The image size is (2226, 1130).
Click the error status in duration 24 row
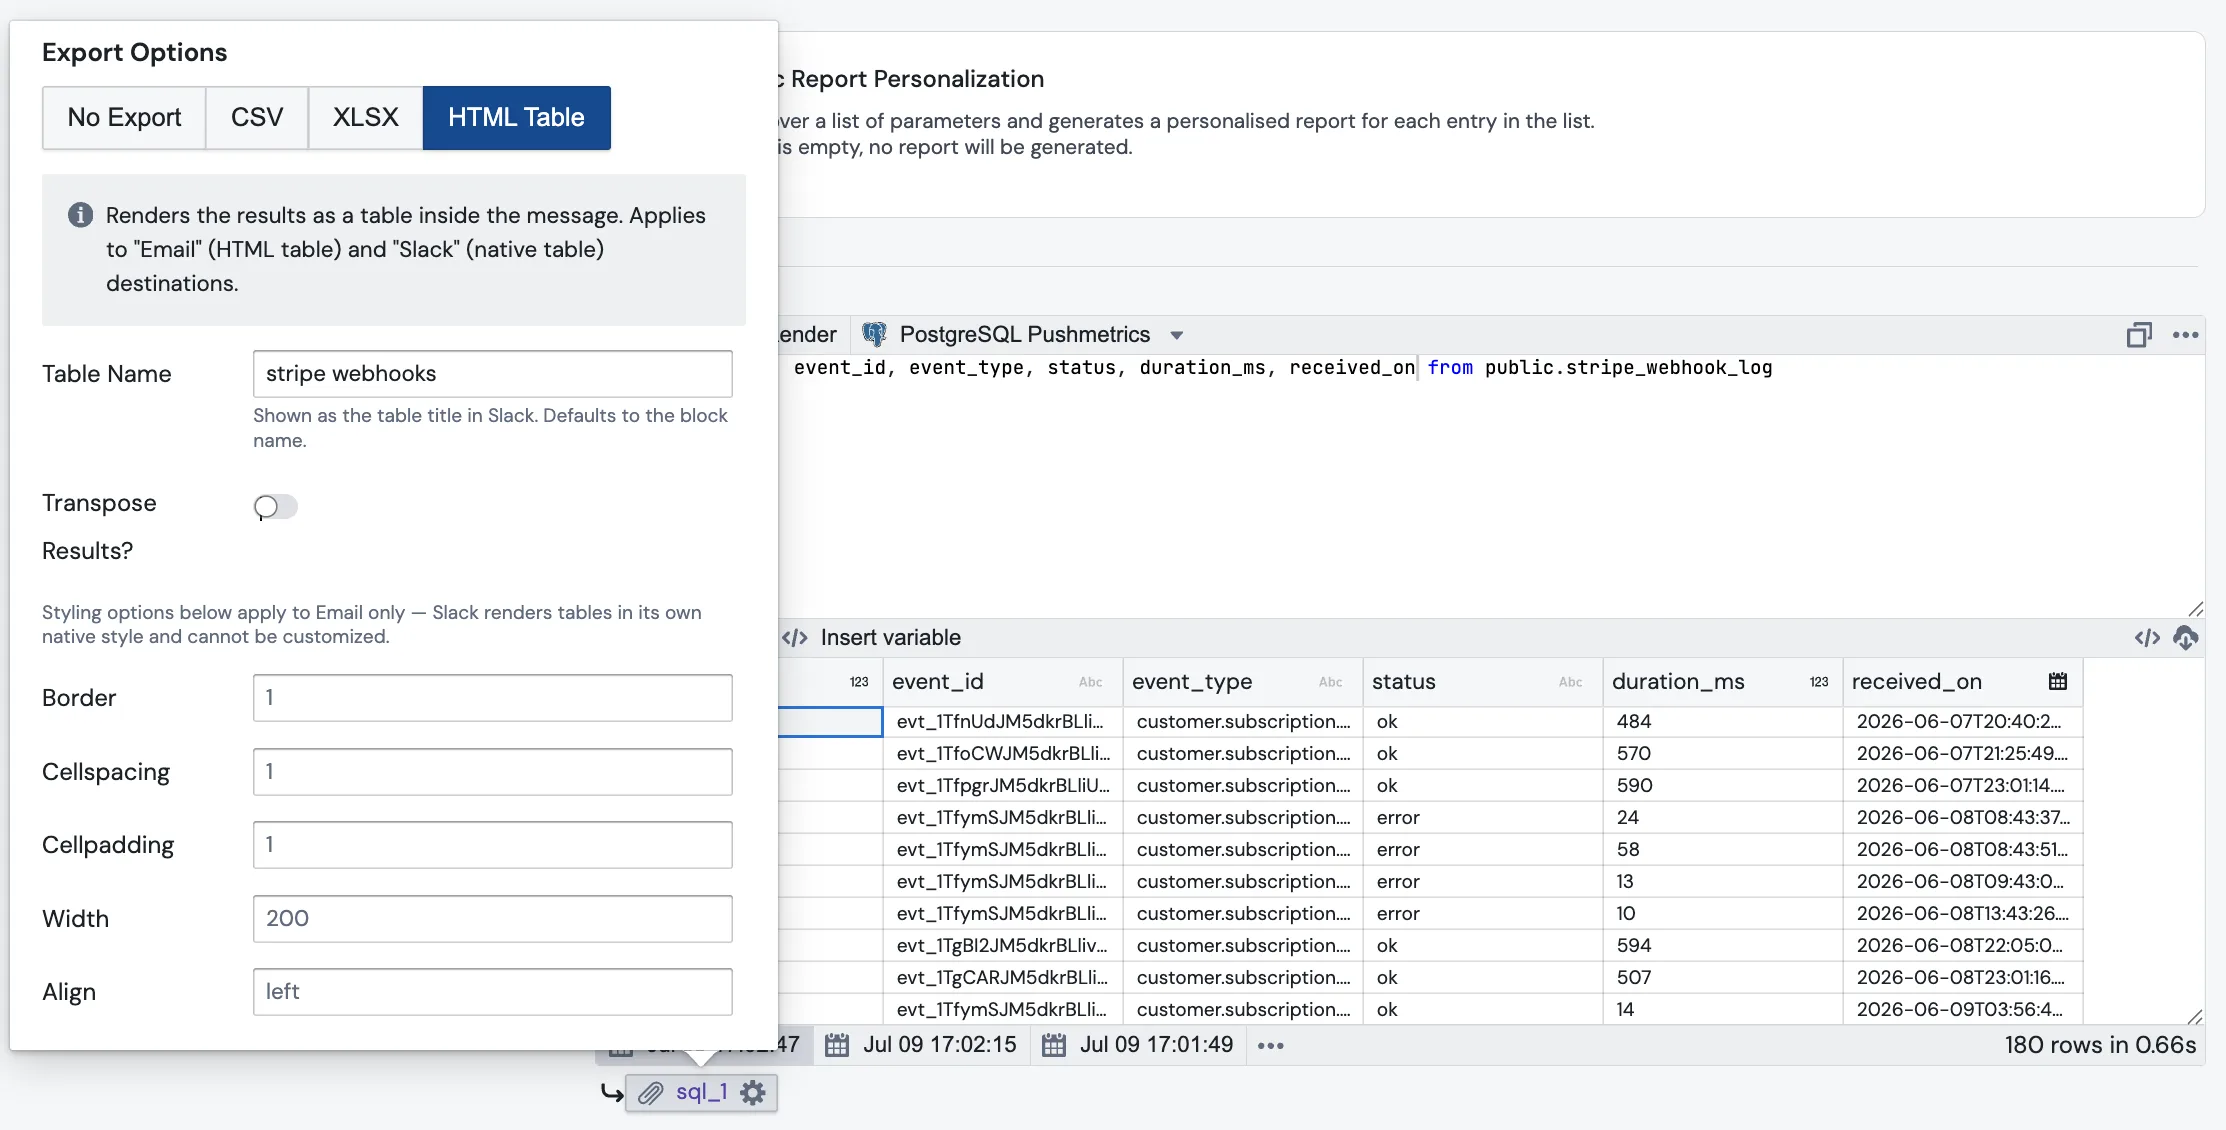[1483, 818]
